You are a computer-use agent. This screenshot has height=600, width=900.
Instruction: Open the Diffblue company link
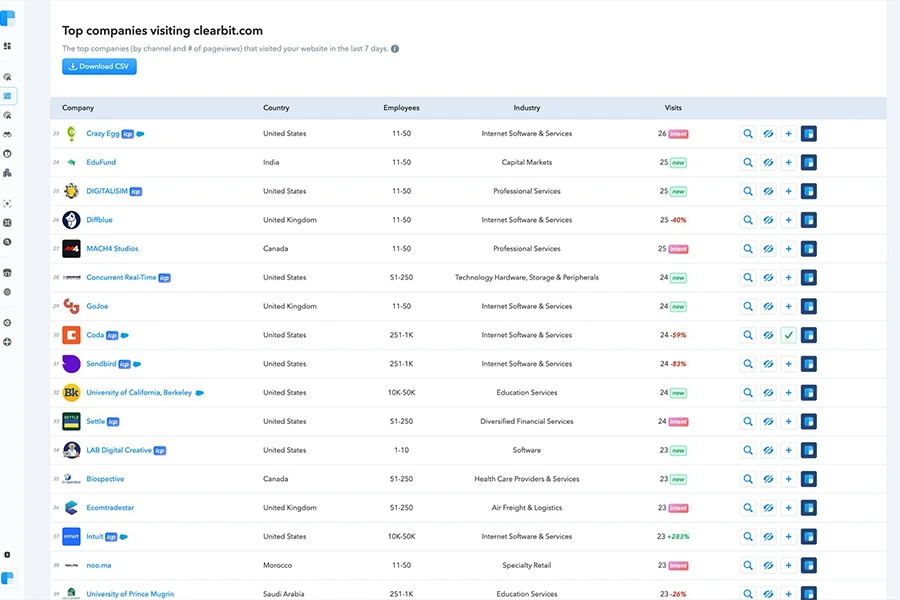[x=99, y=220]
